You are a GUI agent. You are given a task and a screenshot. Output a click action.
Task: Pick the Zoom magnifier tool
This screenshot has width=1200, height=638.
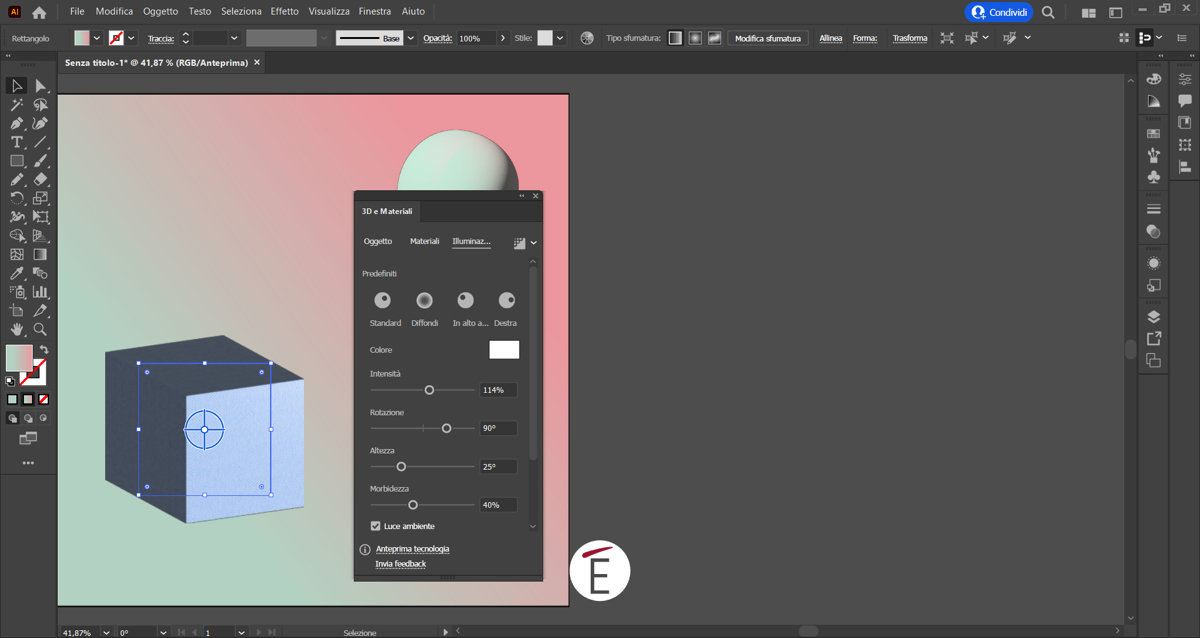click(40, 329)
